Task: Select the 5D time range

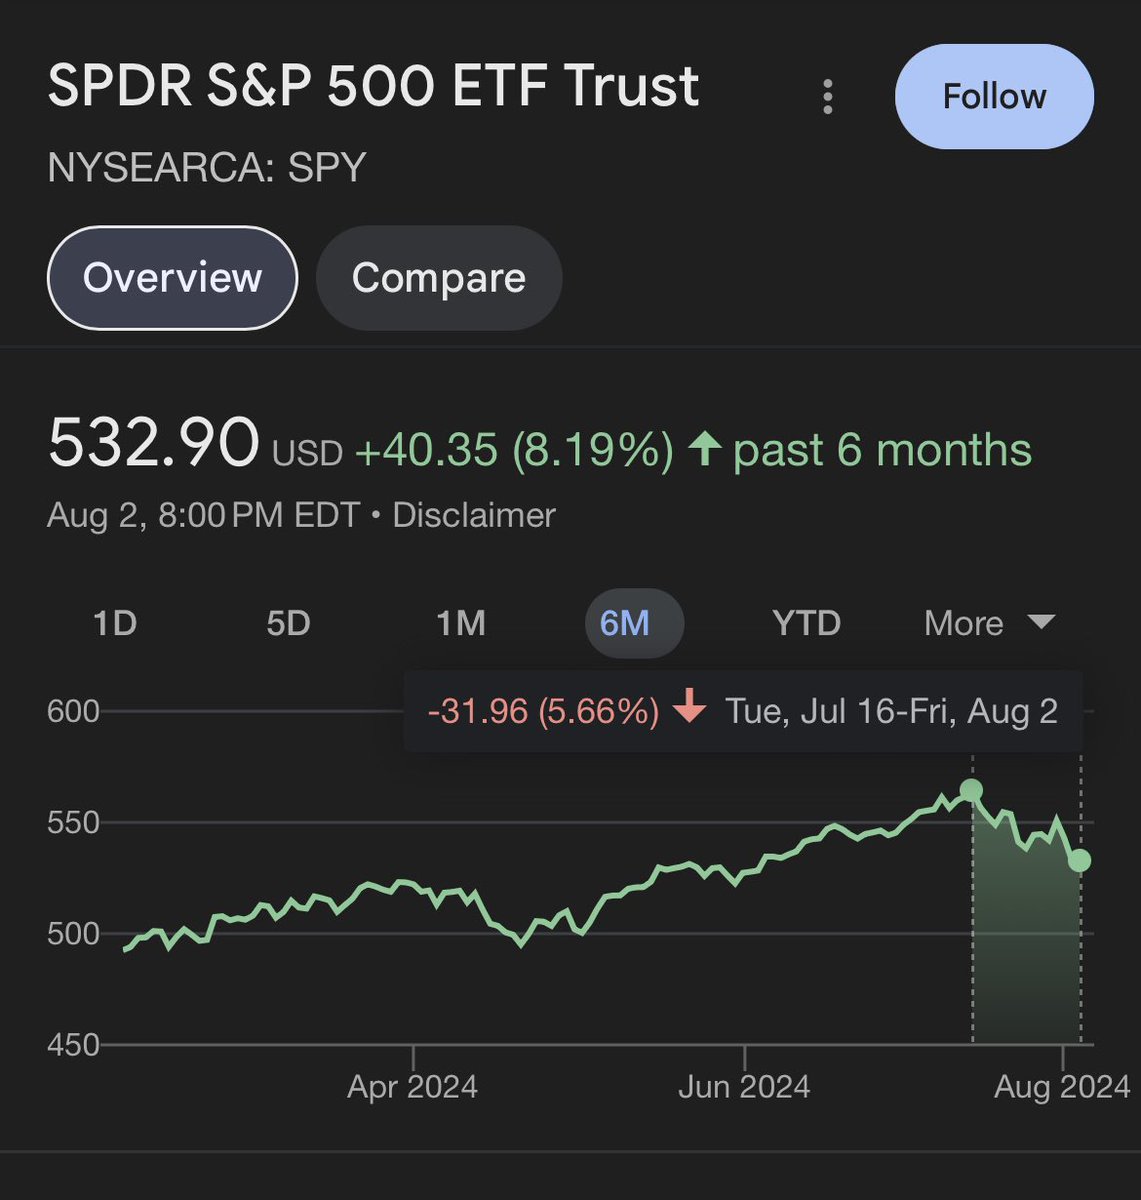Action: [x=288, y=623]
